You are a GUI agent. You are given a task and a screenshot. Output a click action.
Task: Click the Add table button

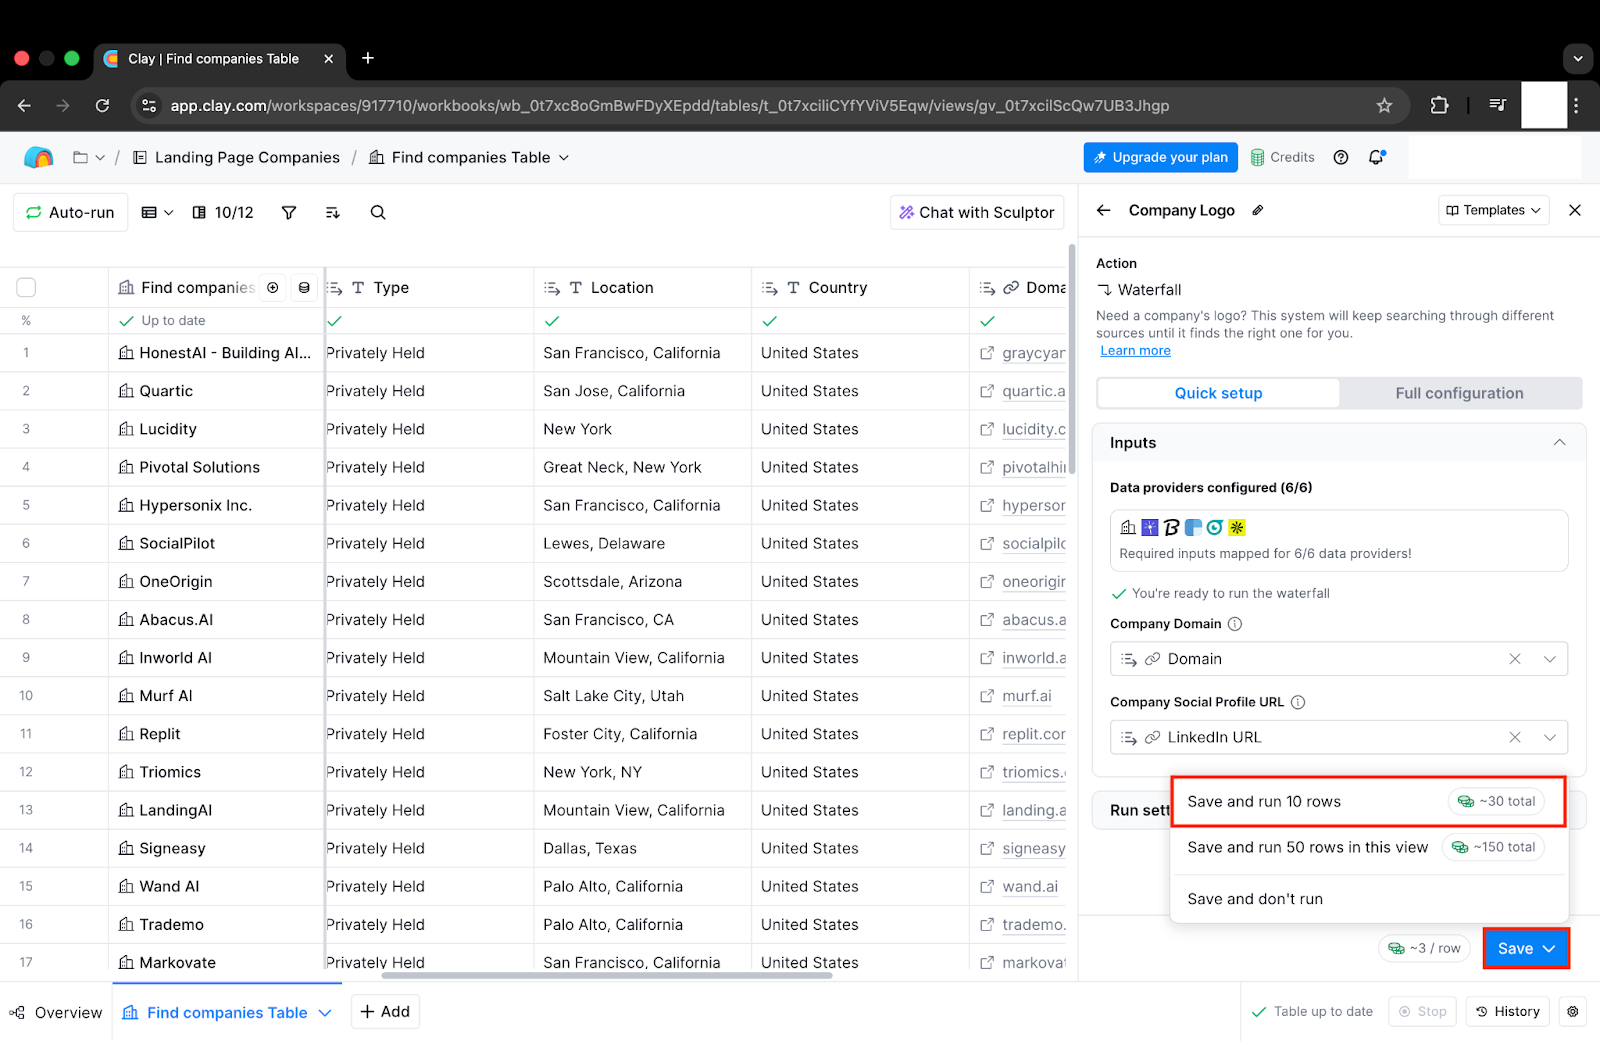(385, 1012)
